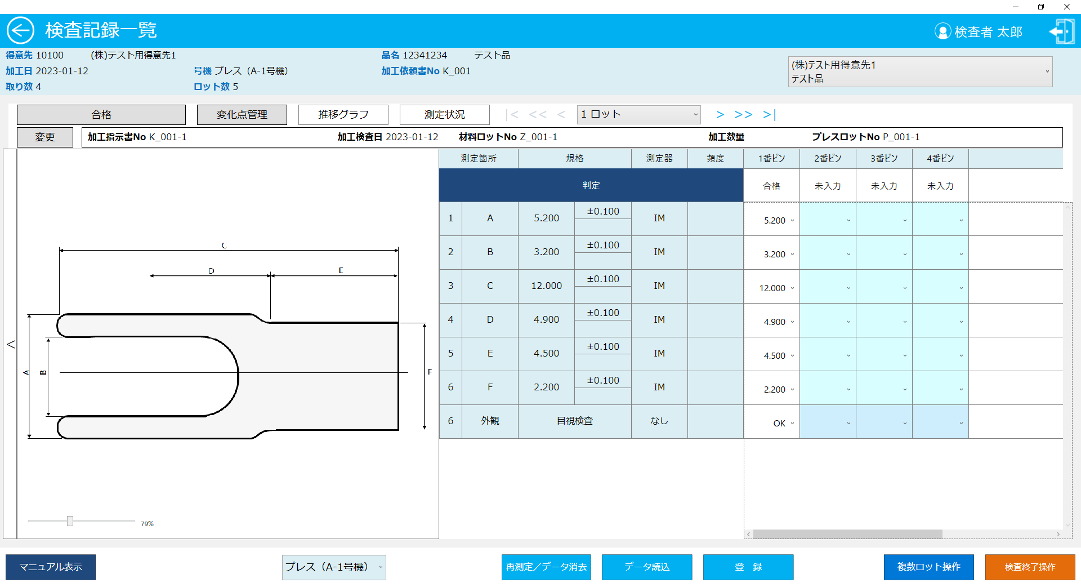The image size is (1081, 587).
Task: Jump to the last lot arrow icon
Action: 769,115
